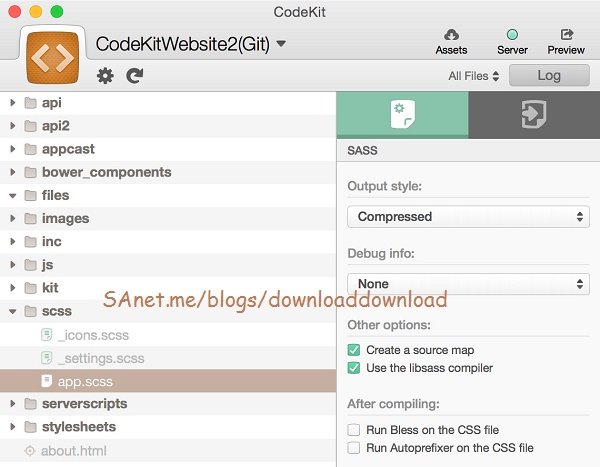Click the kit folder icon
This screenshot has width=600, height=467.
click(30, 288)
